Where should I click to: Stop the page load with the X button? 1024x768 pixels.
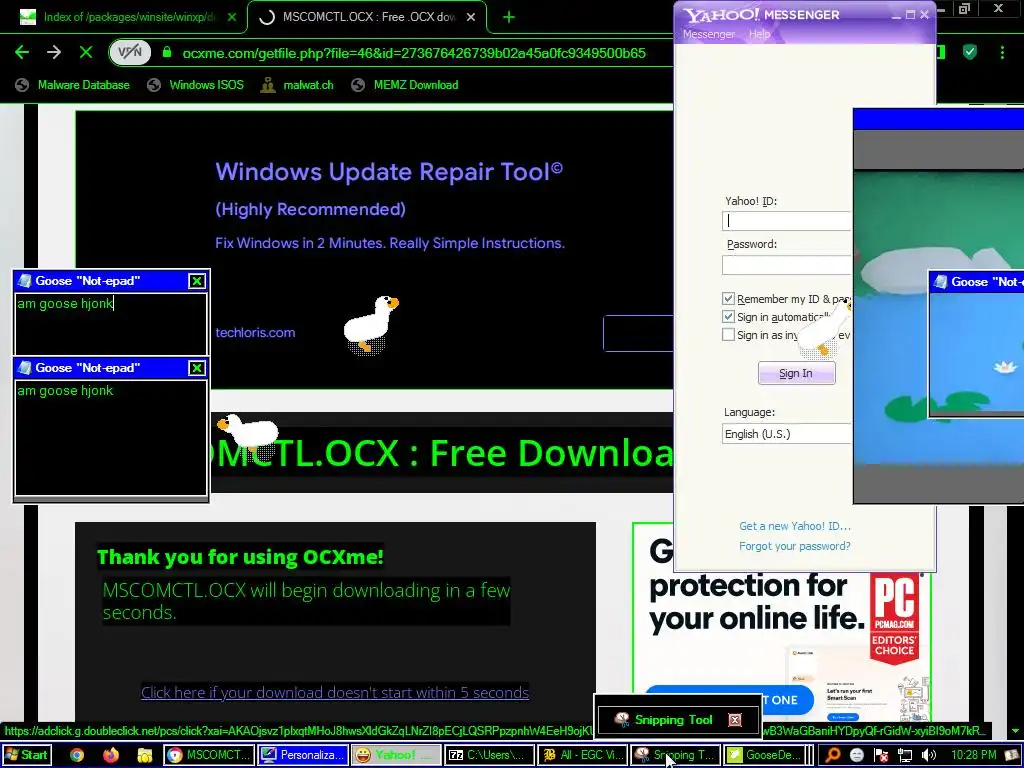(x=86, y=52)
